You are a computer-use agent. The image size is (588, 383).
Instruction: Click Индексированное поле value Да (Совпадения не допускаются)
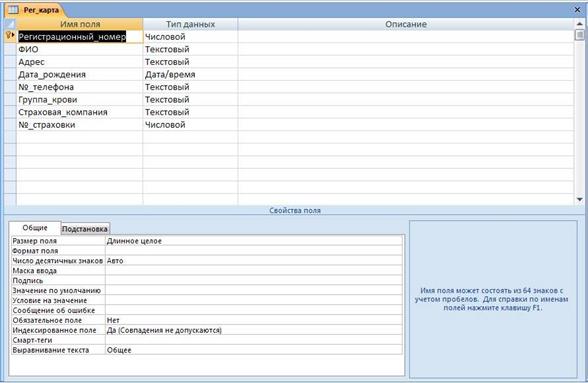pyautogui.click(x=254, y=330)
